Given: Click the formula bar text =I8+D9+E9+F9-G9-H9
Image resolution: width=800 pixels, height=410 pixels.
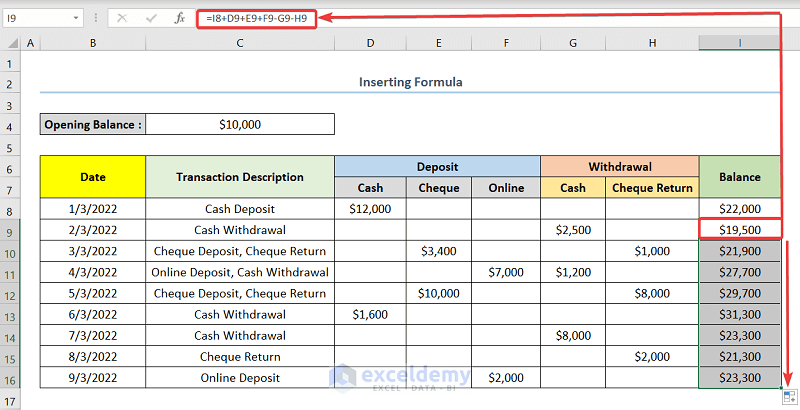Looking at the screenshot, I should pos(257,18).
